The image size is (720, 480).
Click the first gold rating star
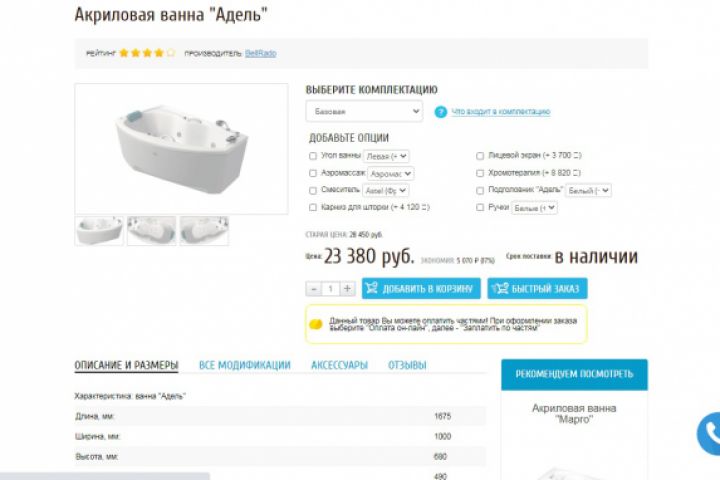click(x=124, y=53)
